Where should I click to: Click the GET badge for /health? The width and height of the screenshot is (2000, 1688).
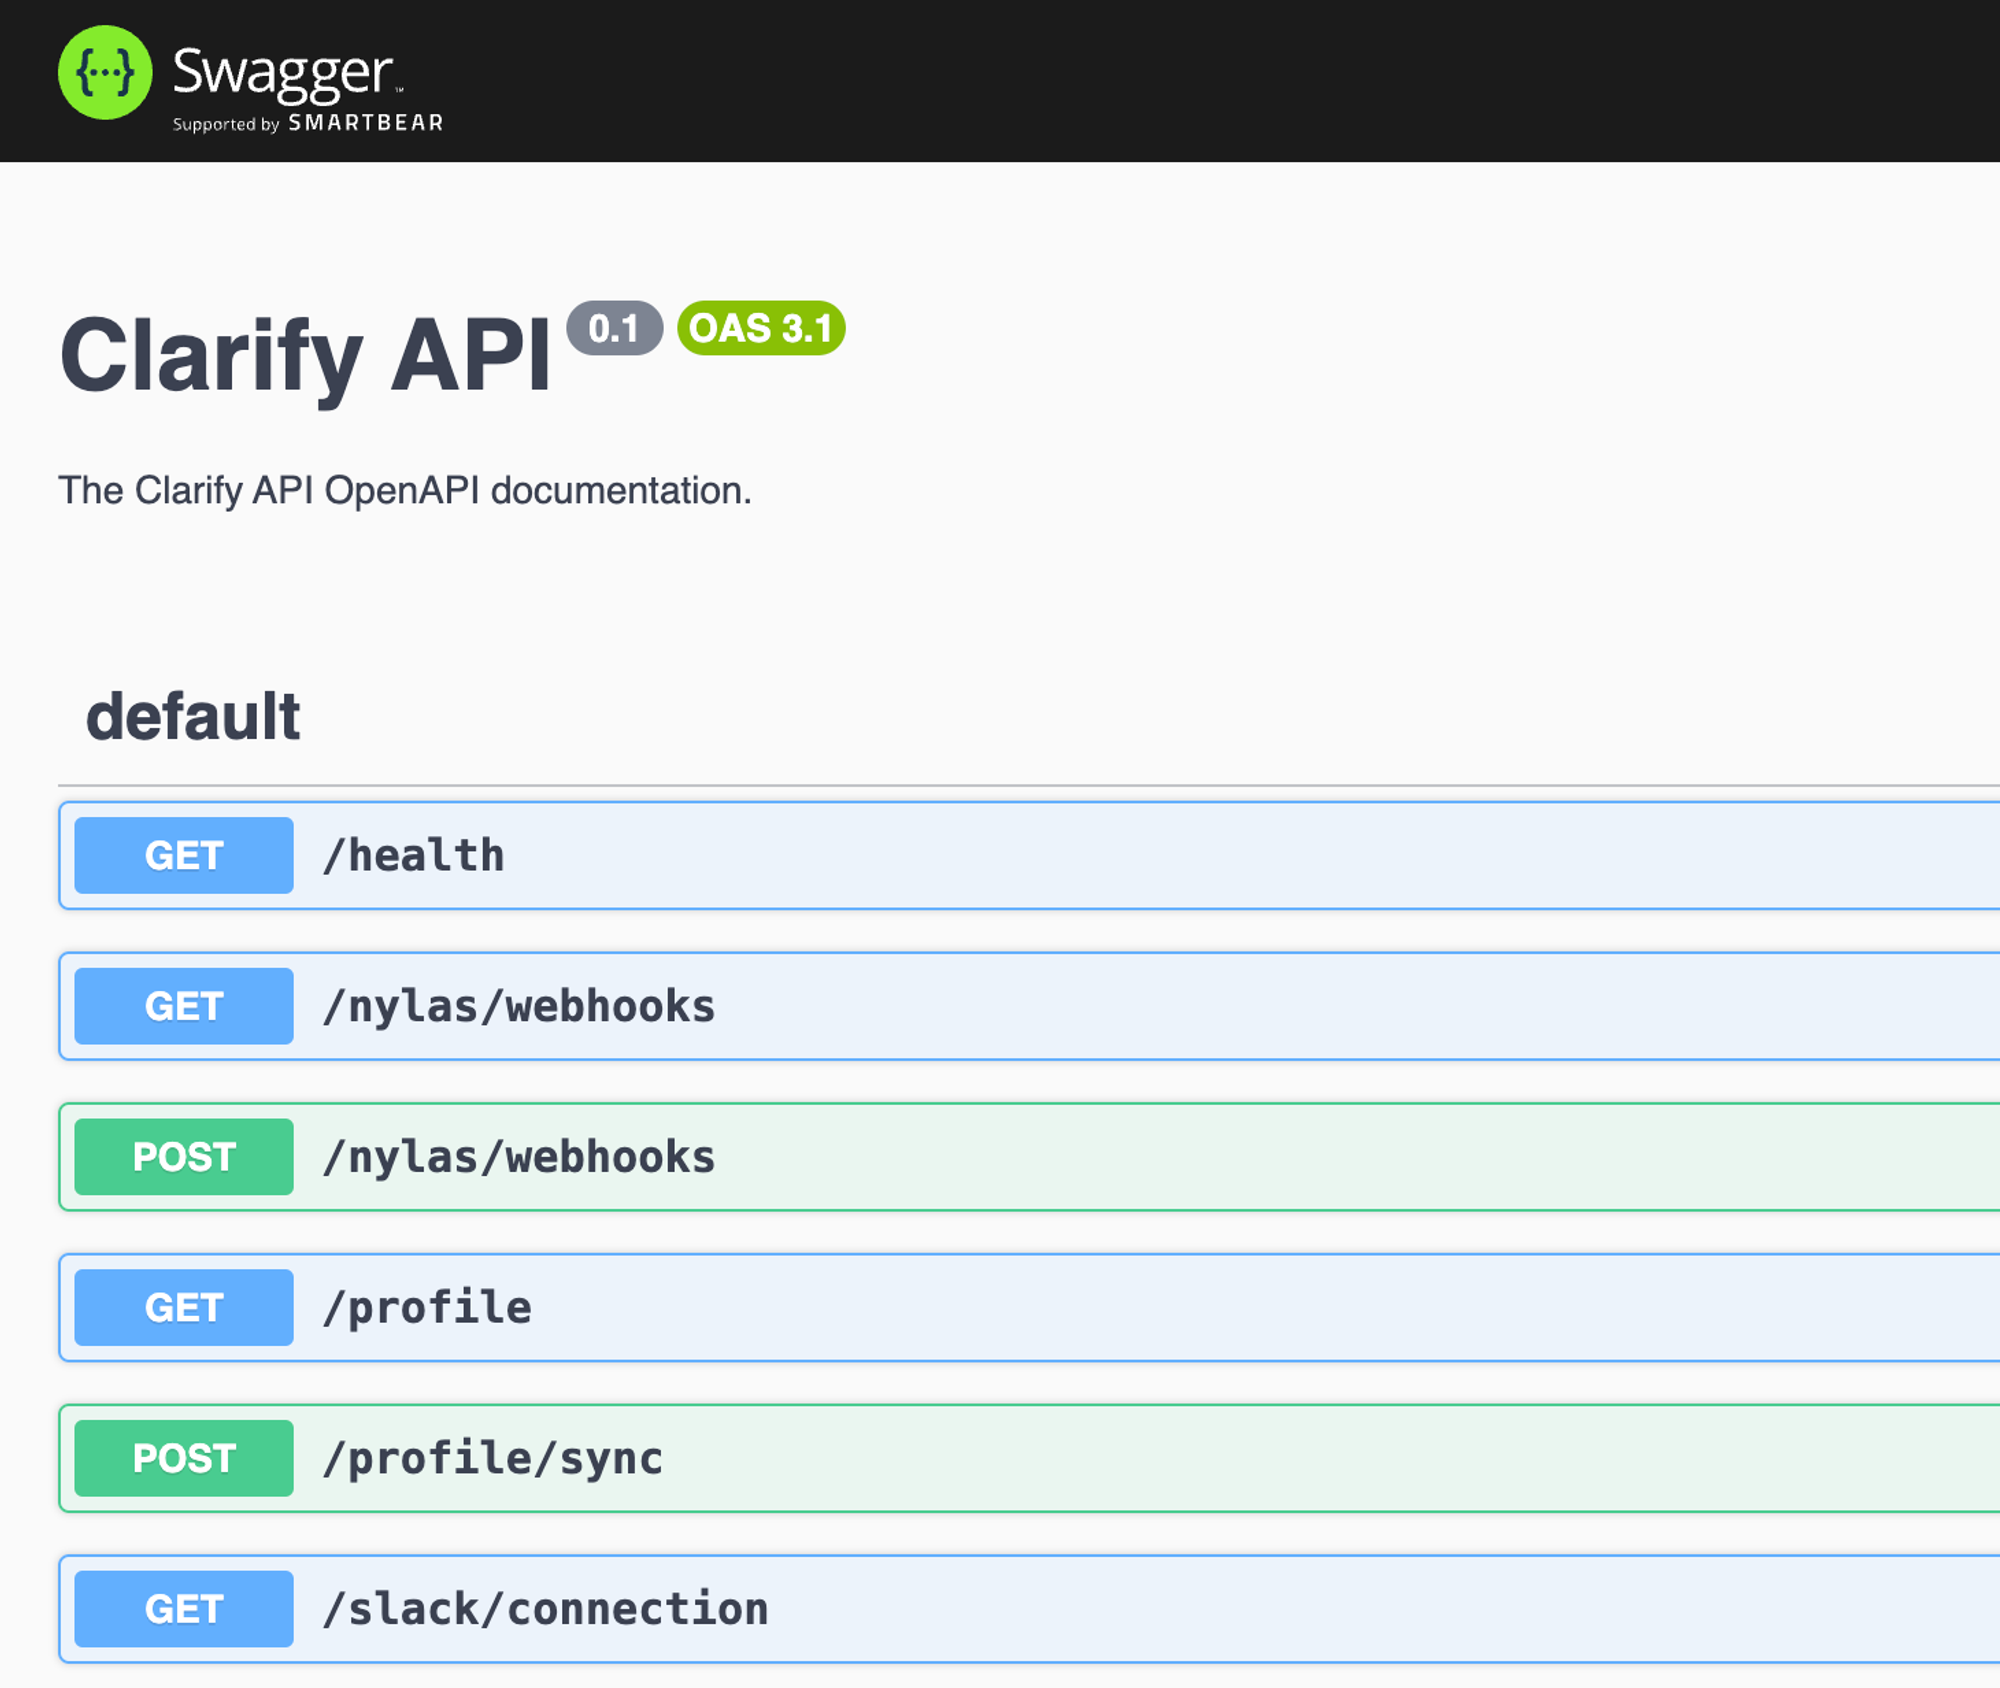pyautogui.click(x=184, y=856)
